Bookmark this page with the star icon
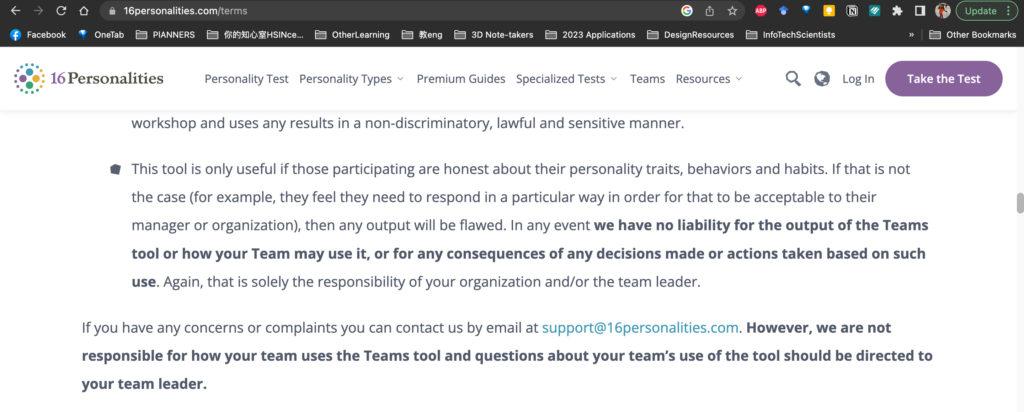 click(733, 11)
